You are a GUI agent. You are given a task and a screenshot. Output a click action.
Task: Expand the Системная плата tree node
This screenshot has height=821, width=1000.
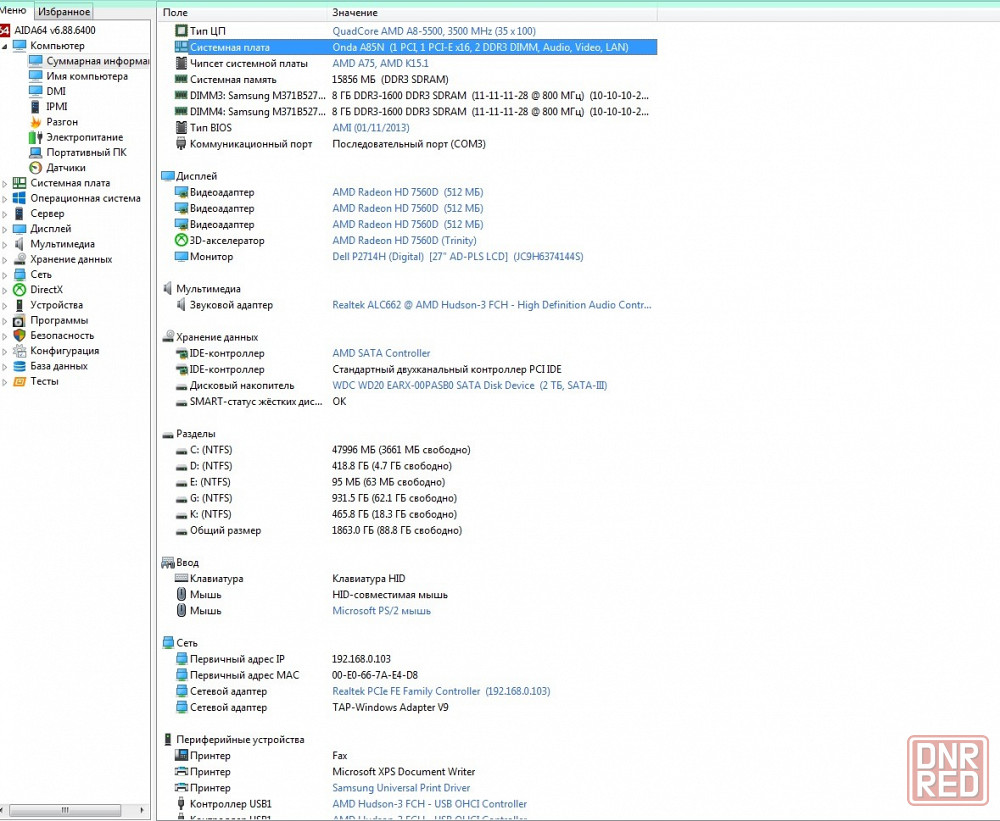(5, 184)
